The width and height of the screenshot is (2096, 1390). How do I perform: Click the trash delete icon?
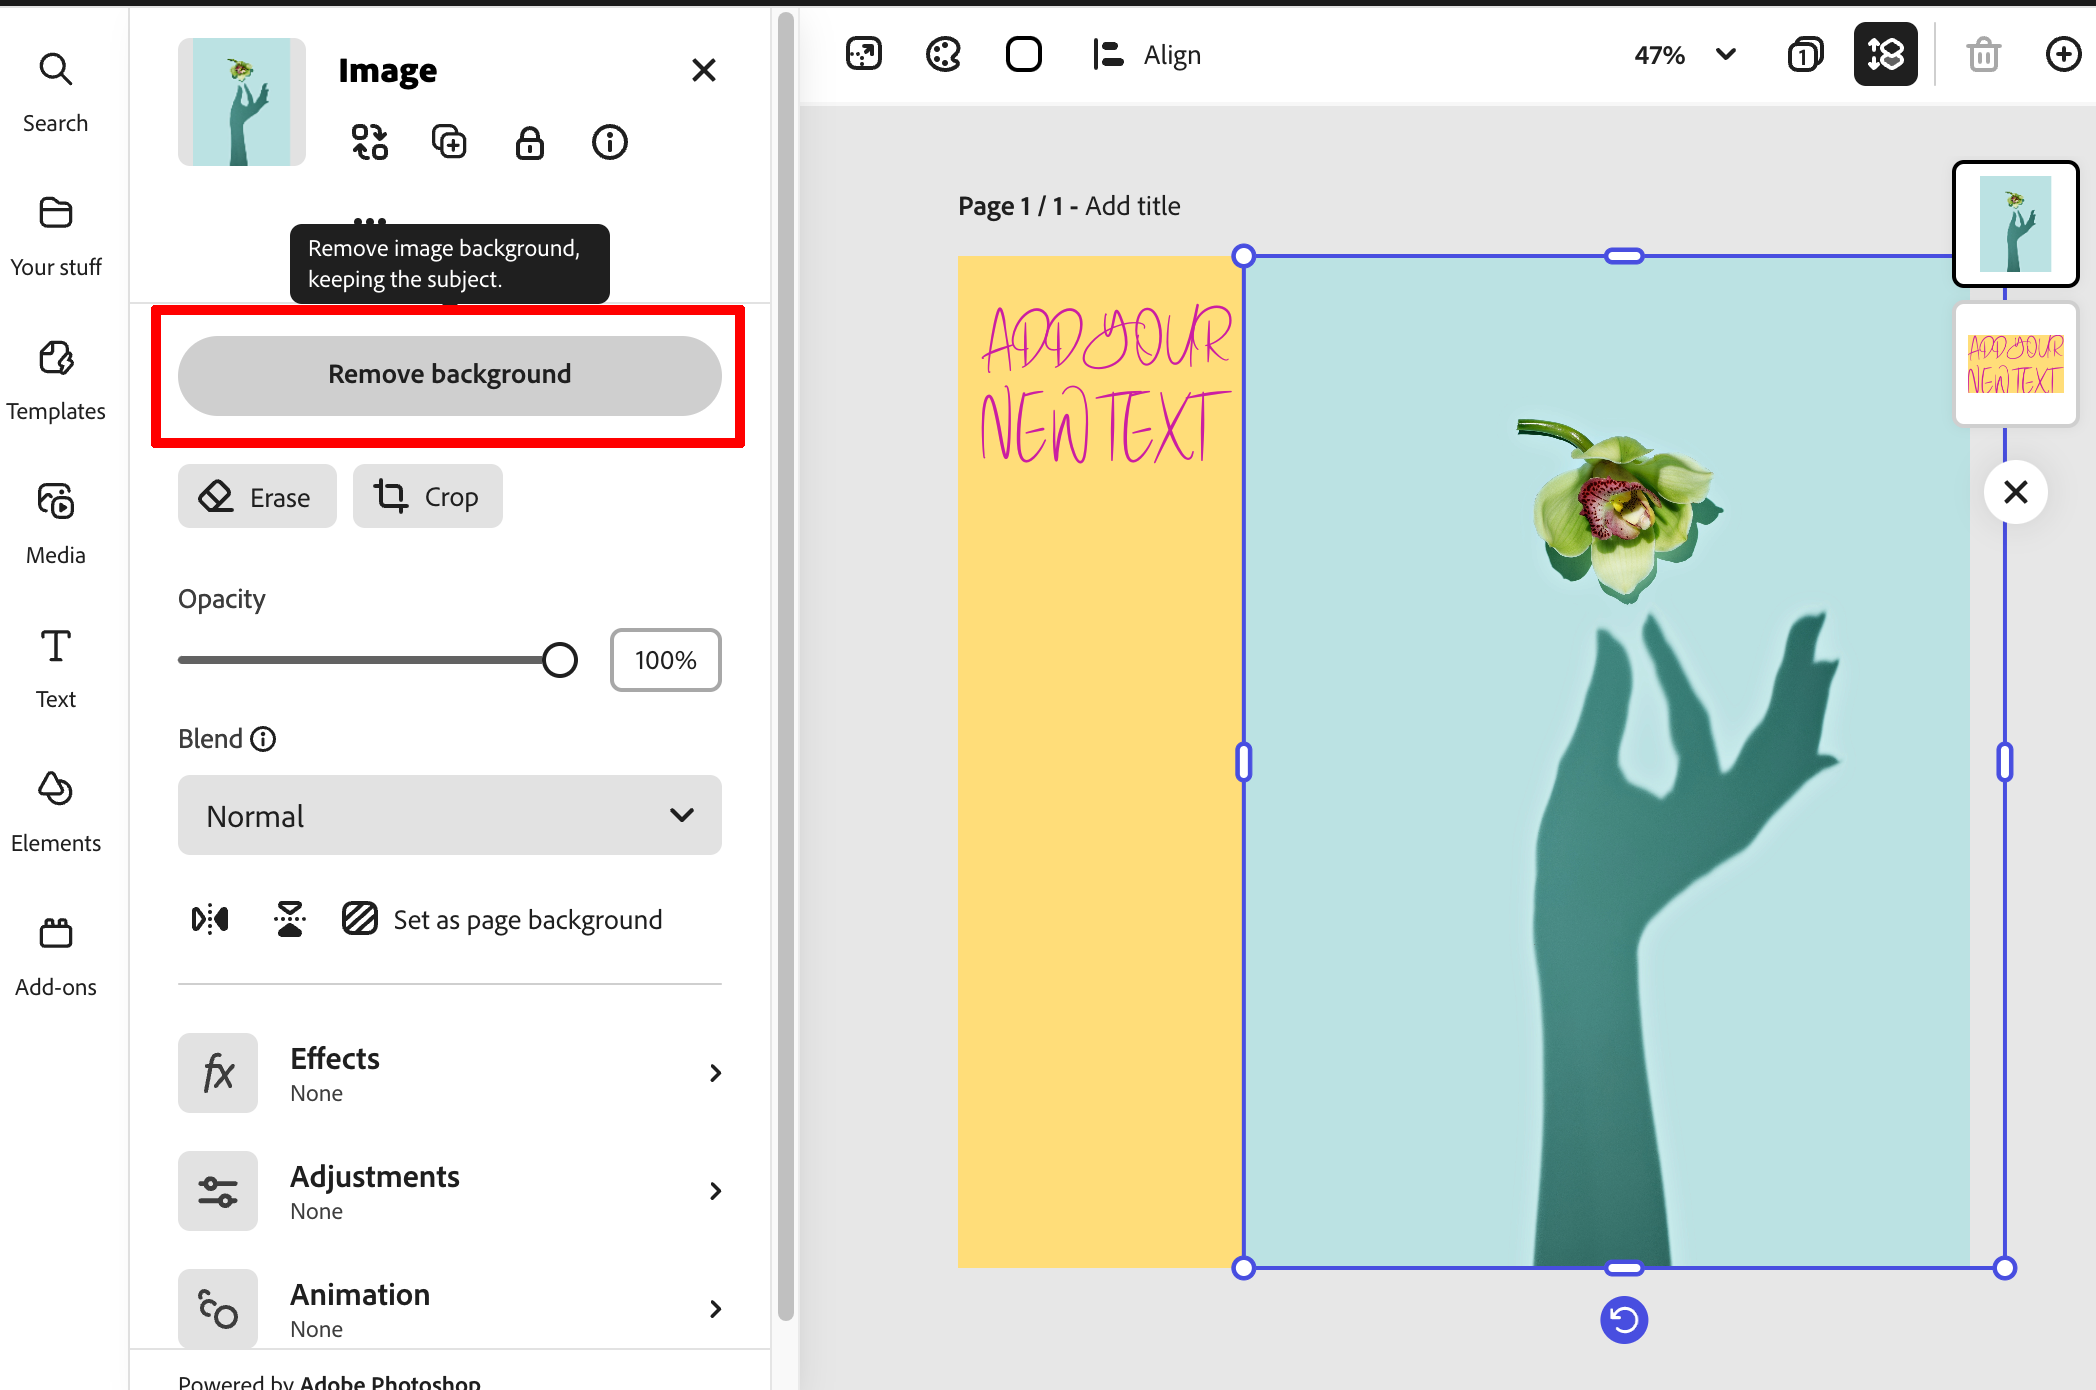pyautogui.click(x=1983, y=55)
